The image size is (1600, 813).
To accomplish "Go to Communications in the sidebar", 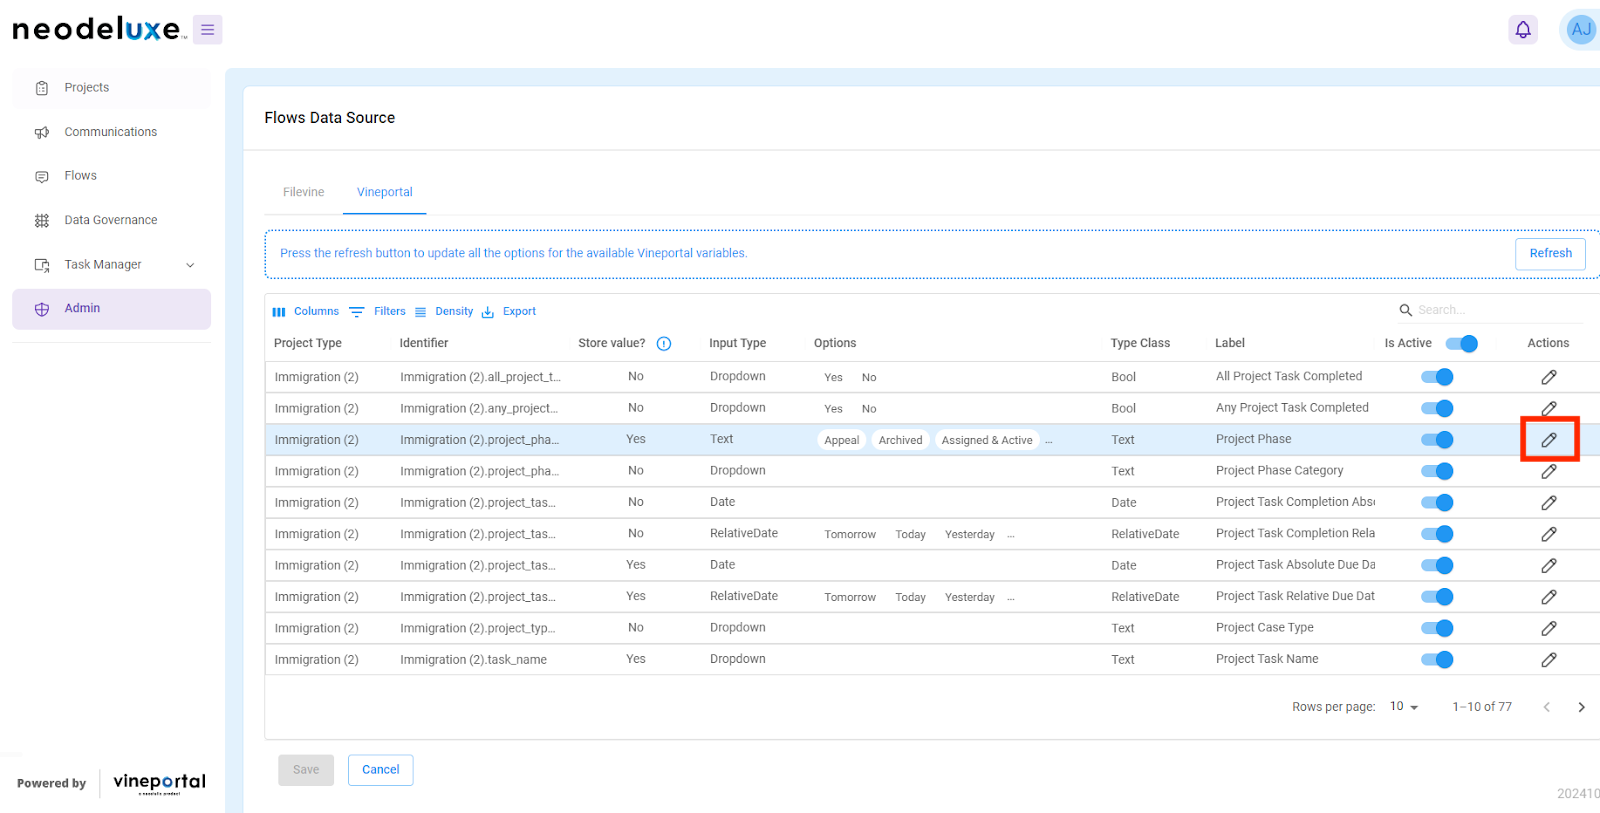I will 111,132.
